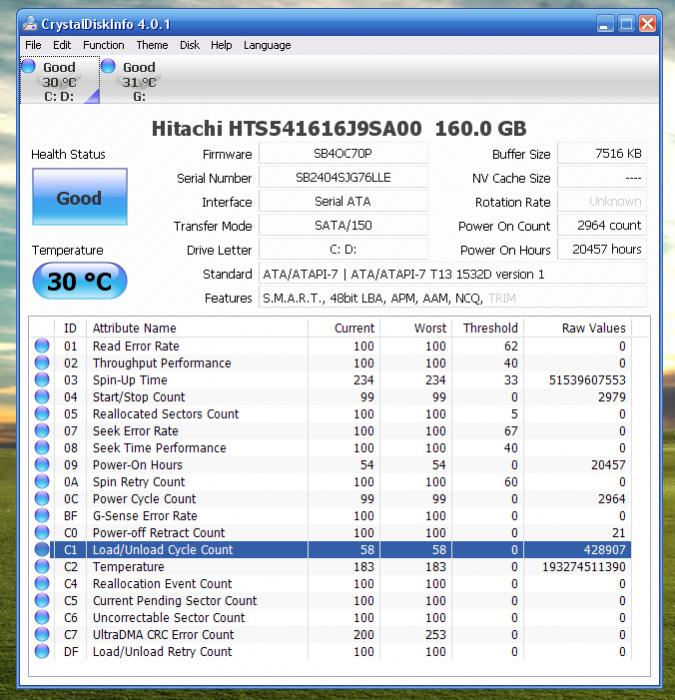675x700 pixels.
Task: Click the status orb for Reallocation Event Count
Action: tap(42, 583)
